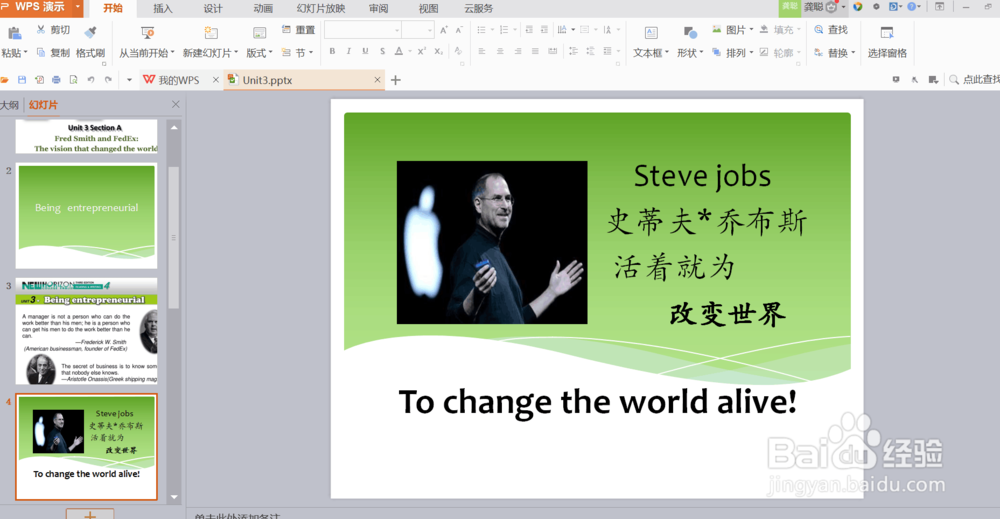Viewport: 1000px width, 519px height.
Task: Cut selection with 剪切 scissors button
Action: click(x=53, y=30)
